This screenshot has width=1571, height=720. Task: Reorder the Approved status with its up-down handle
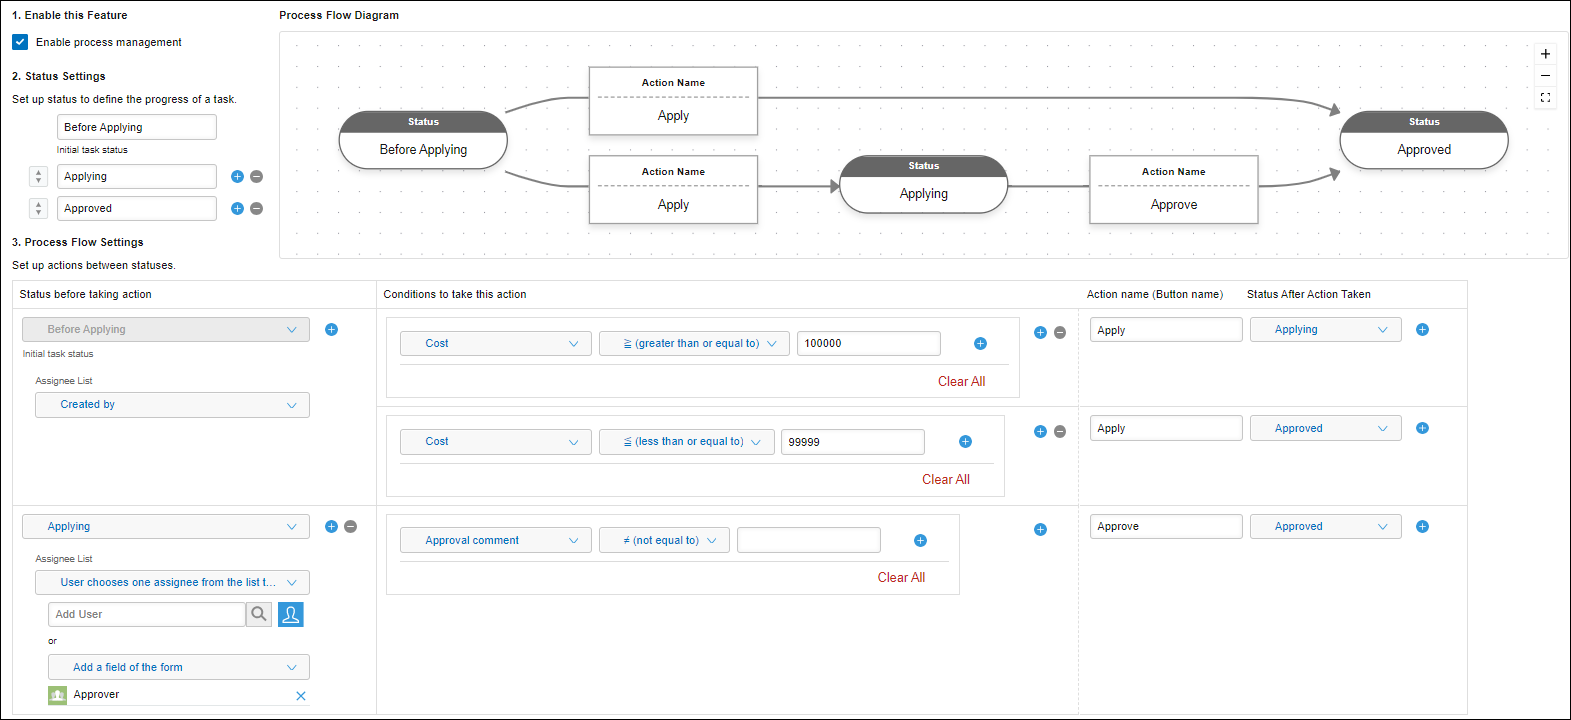[39, 208]
